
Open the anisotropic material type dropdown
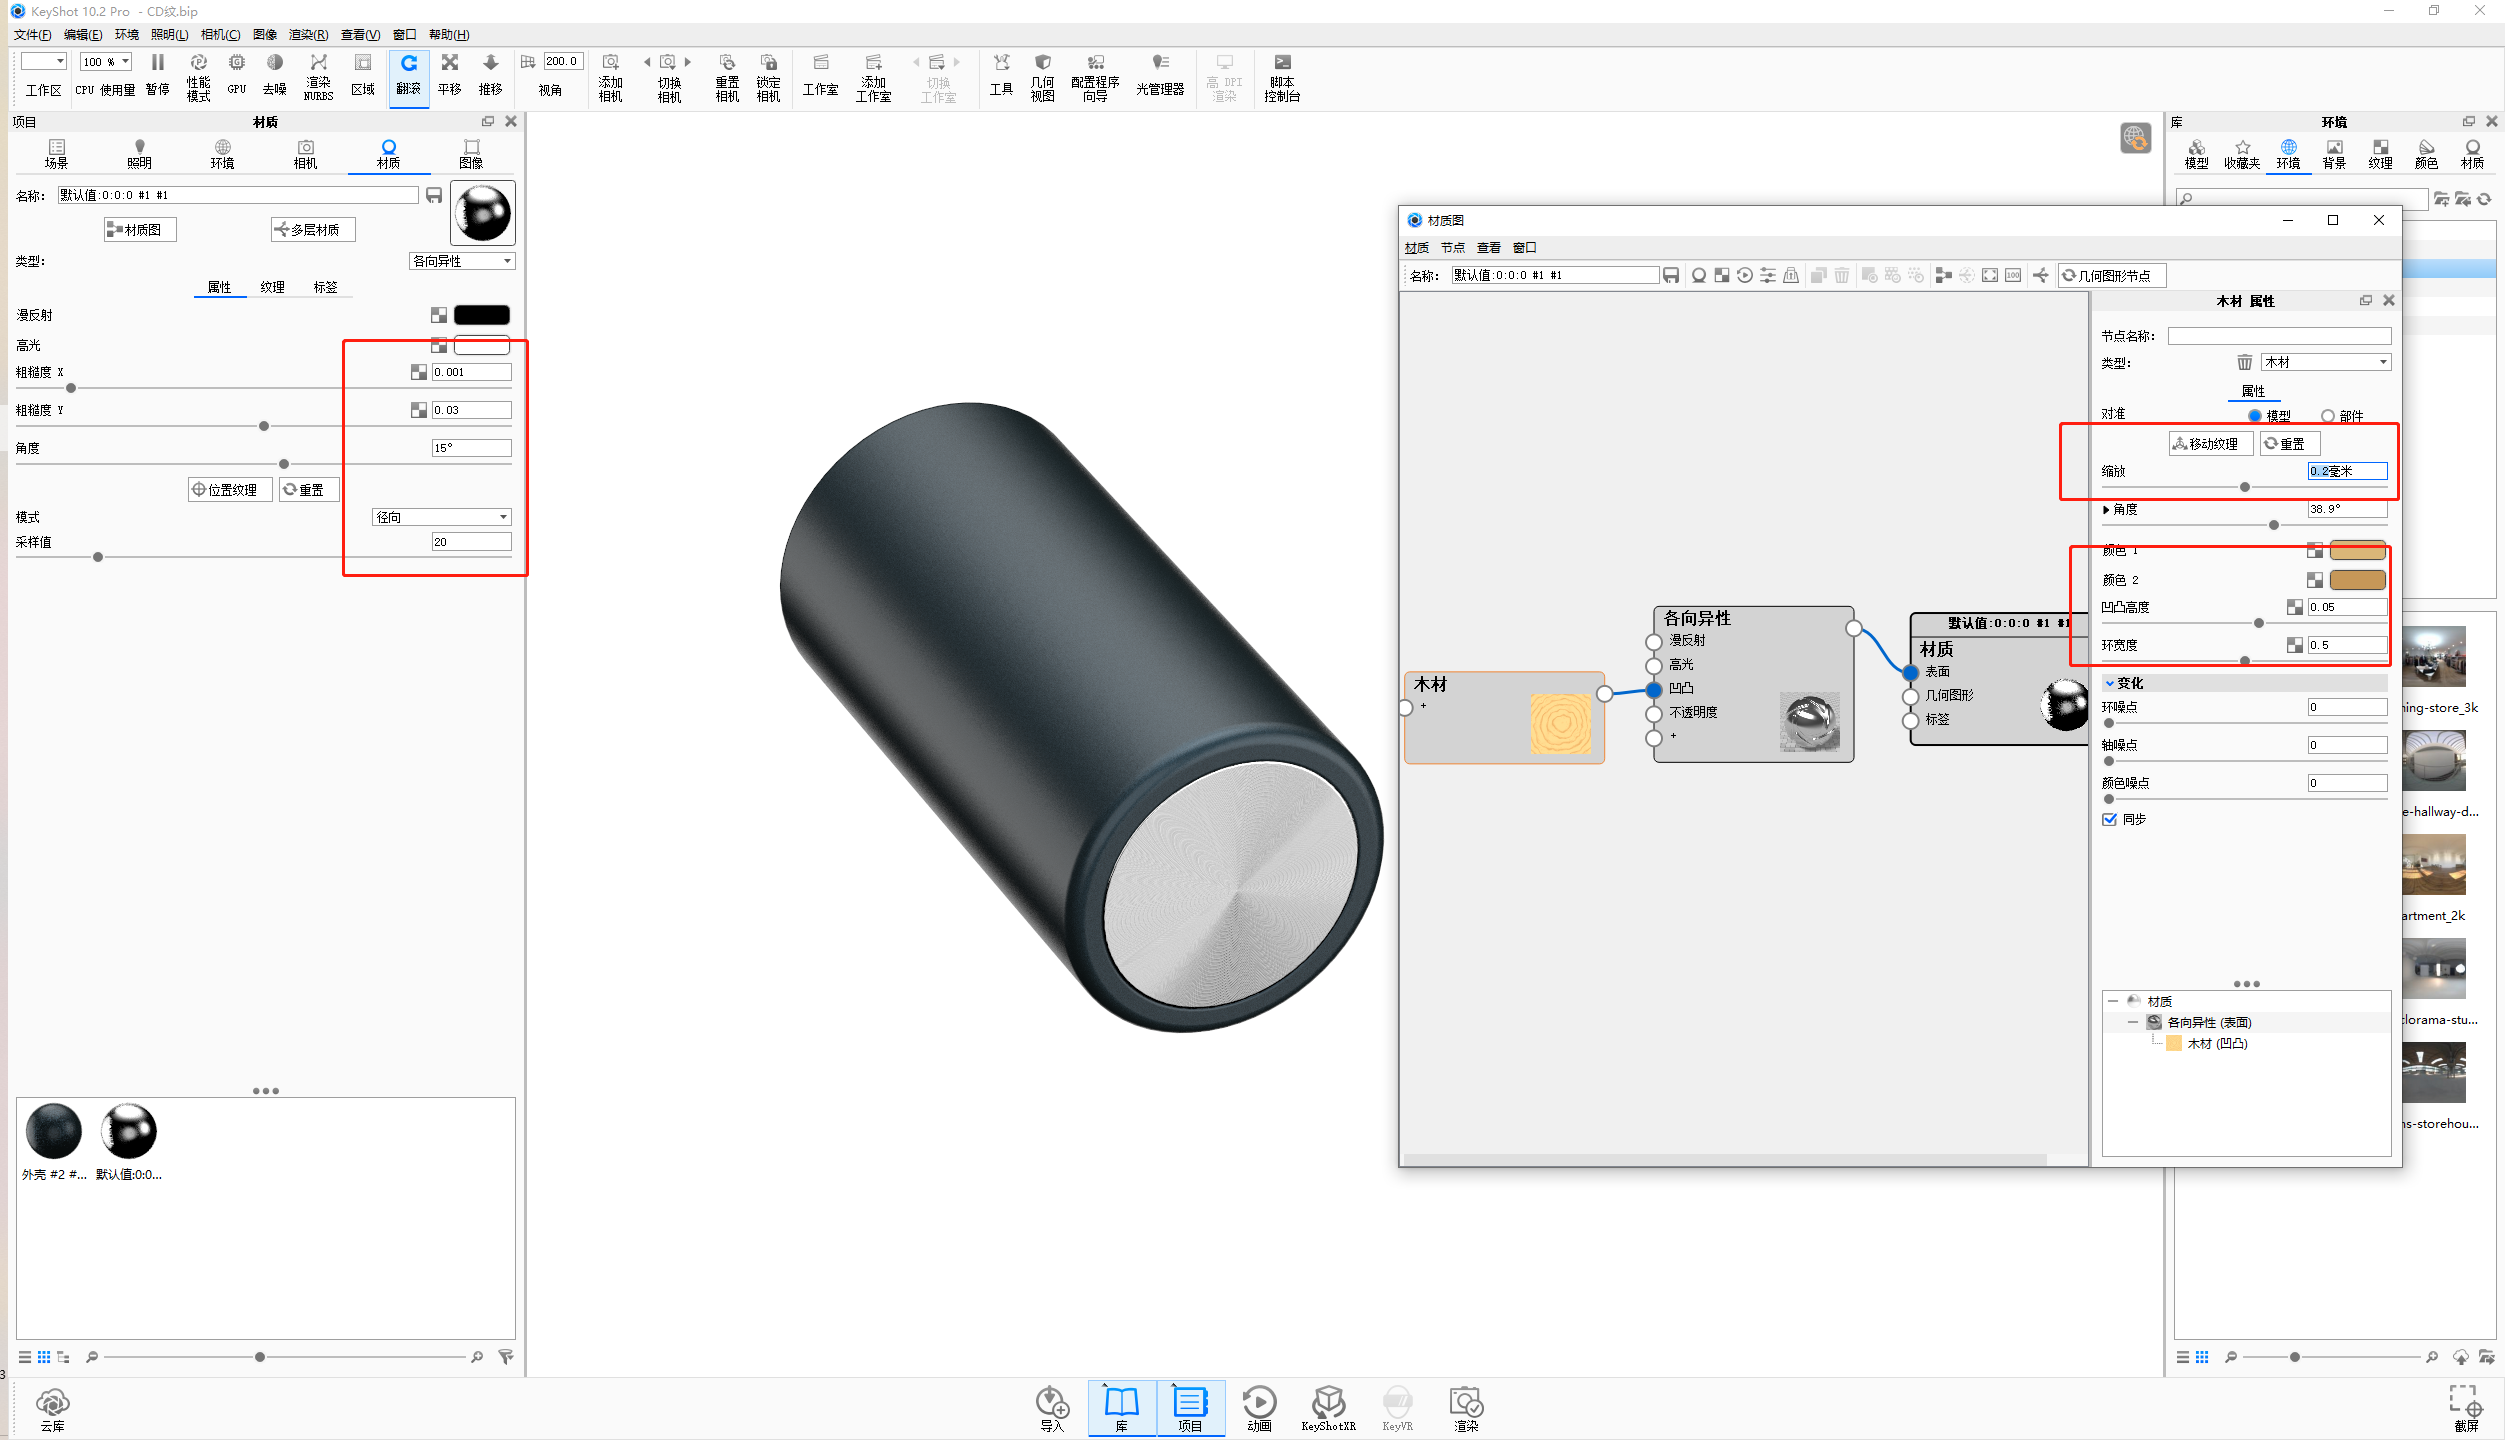click(x=462, y=261)
